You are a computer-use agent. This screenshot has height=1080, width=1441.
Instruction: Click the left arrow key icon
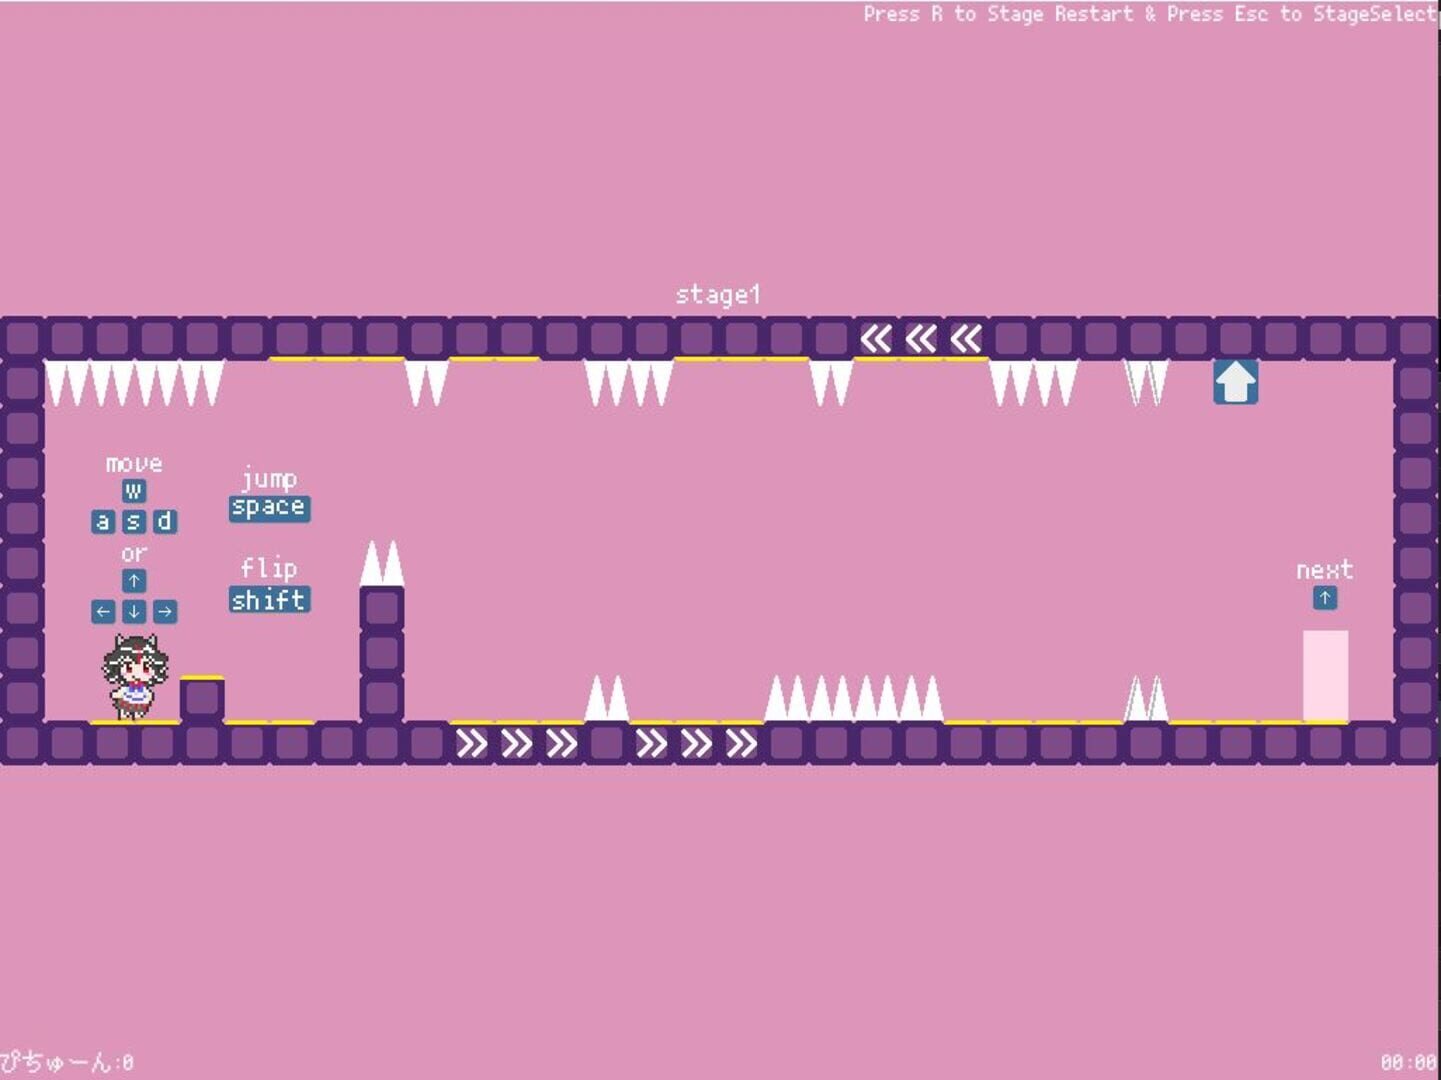click(x=103, y=611)
